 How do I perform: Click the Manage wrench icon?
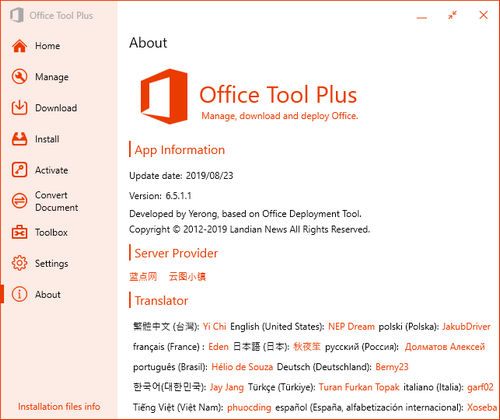pyautogui.click(x=19, y=77)
